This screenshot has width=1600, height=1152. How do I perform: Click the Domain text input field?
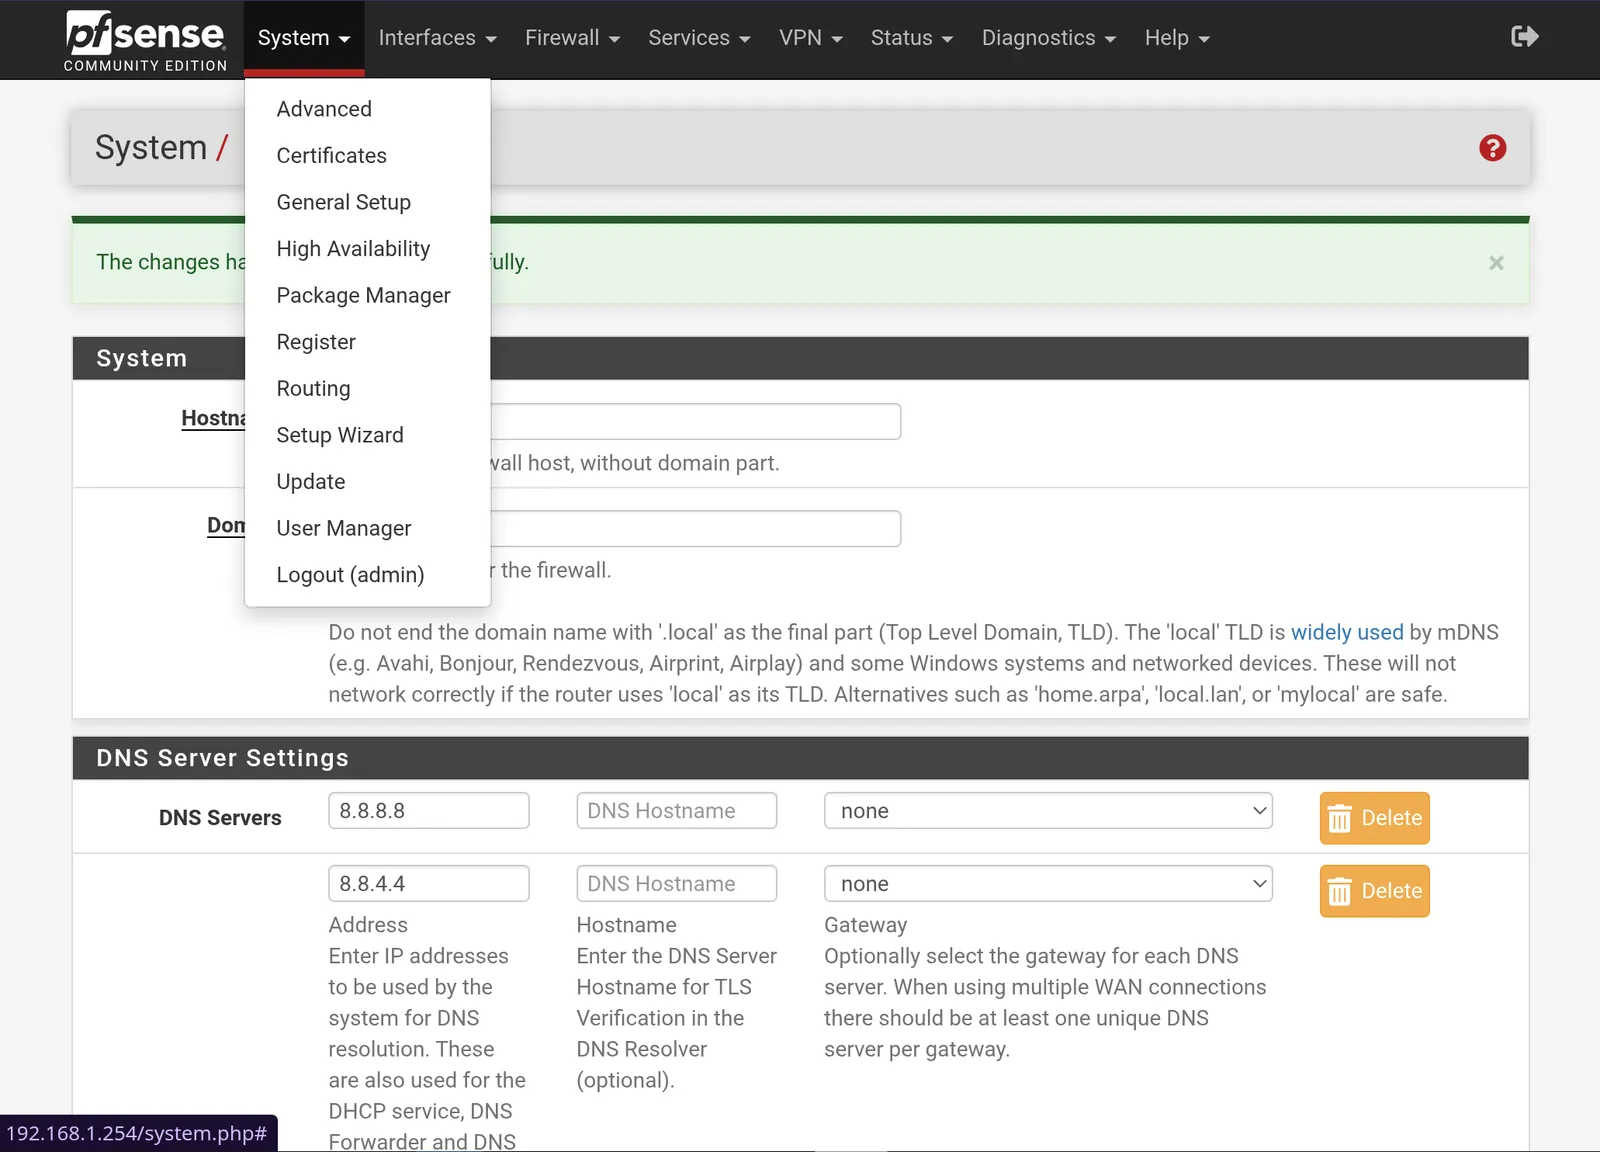point(695,529)
